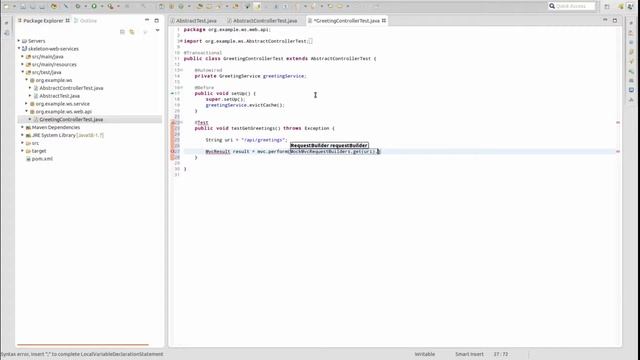Select the GreetingControllerTest.java editor tab
The height and width of the screenshot is (360, 640).
point(346,20)
